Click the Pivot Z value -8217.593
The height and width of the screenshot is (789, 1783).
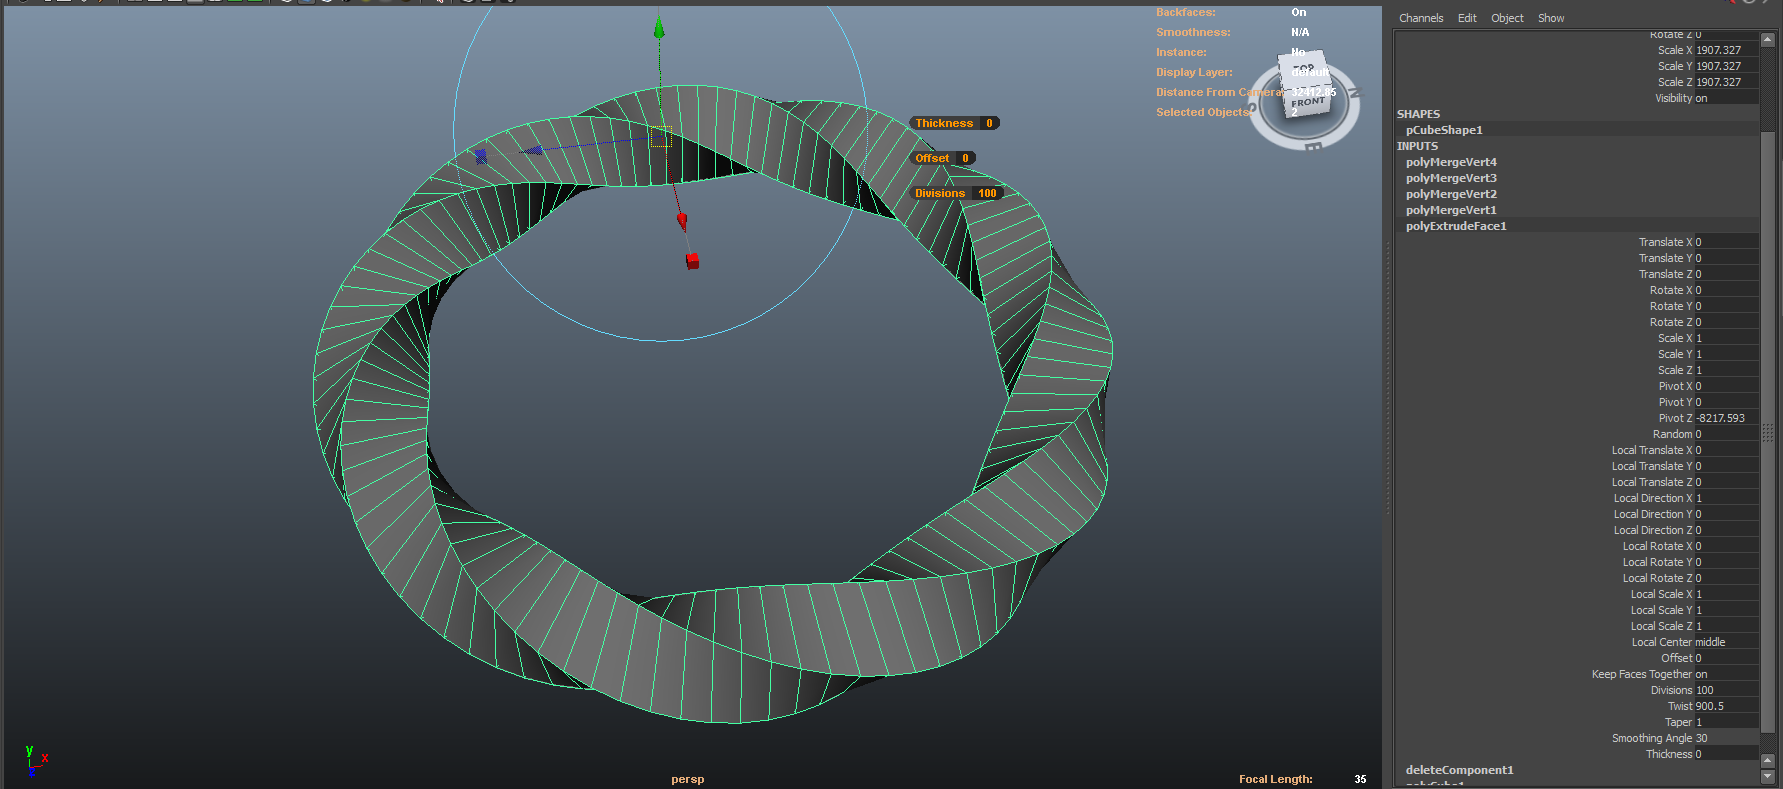[1726, 418]
